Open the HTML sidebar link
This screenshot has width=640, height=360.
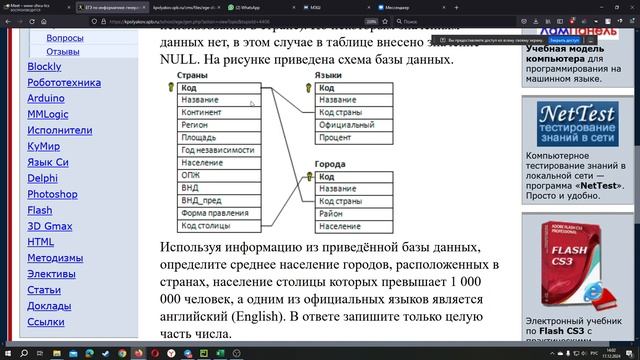(x=40, y=242)
